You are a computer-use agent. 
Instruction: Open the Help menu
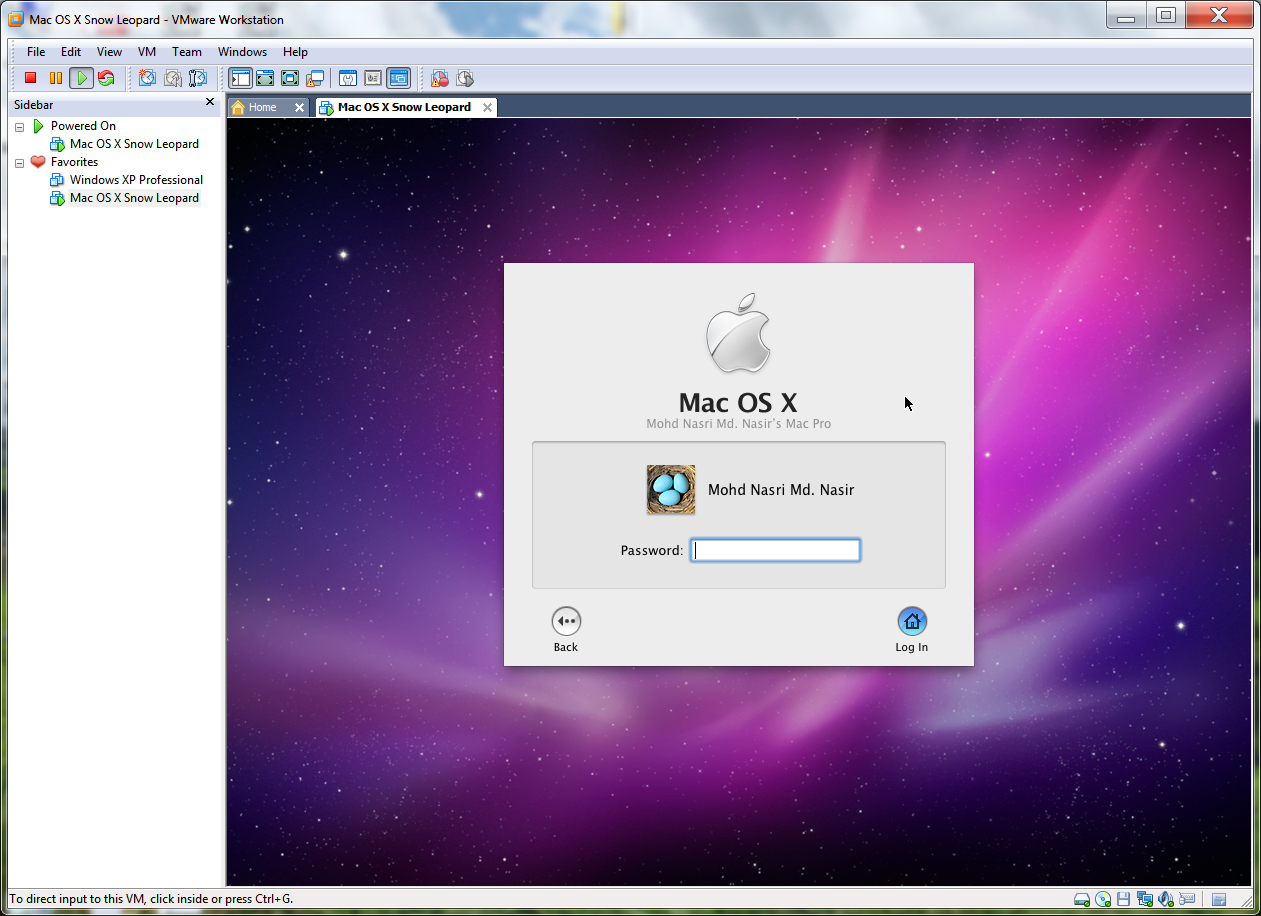(295, 52)
